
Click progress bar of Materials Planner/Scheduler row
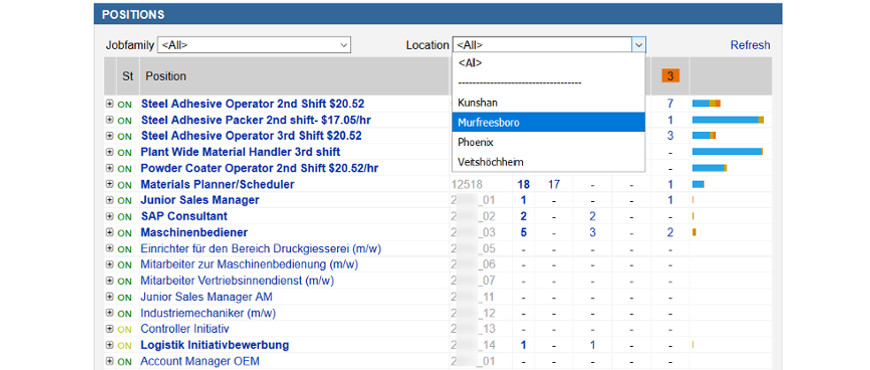coord(698,184)
